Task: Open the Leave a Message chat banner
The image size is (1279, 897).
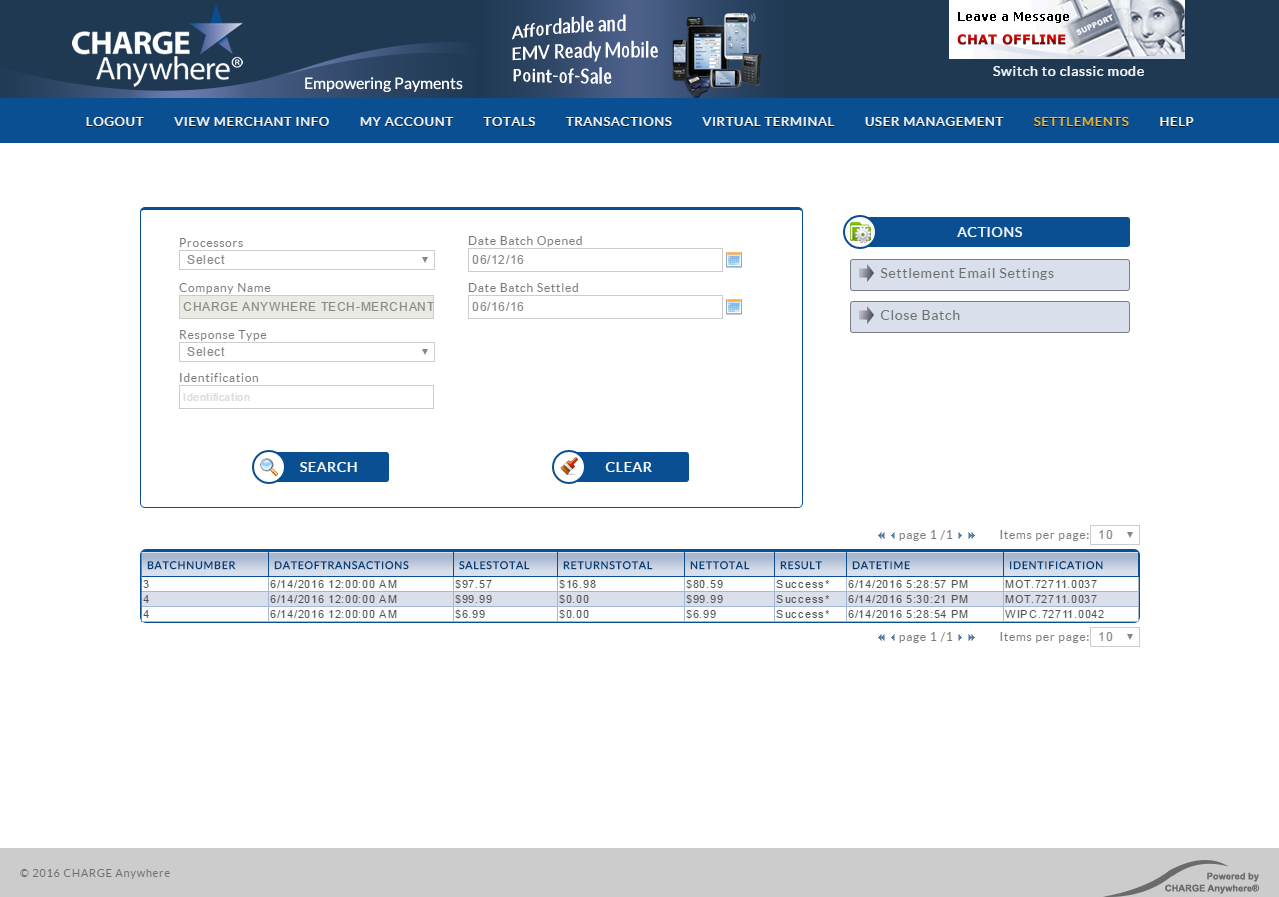Action: click(1066, 29)
